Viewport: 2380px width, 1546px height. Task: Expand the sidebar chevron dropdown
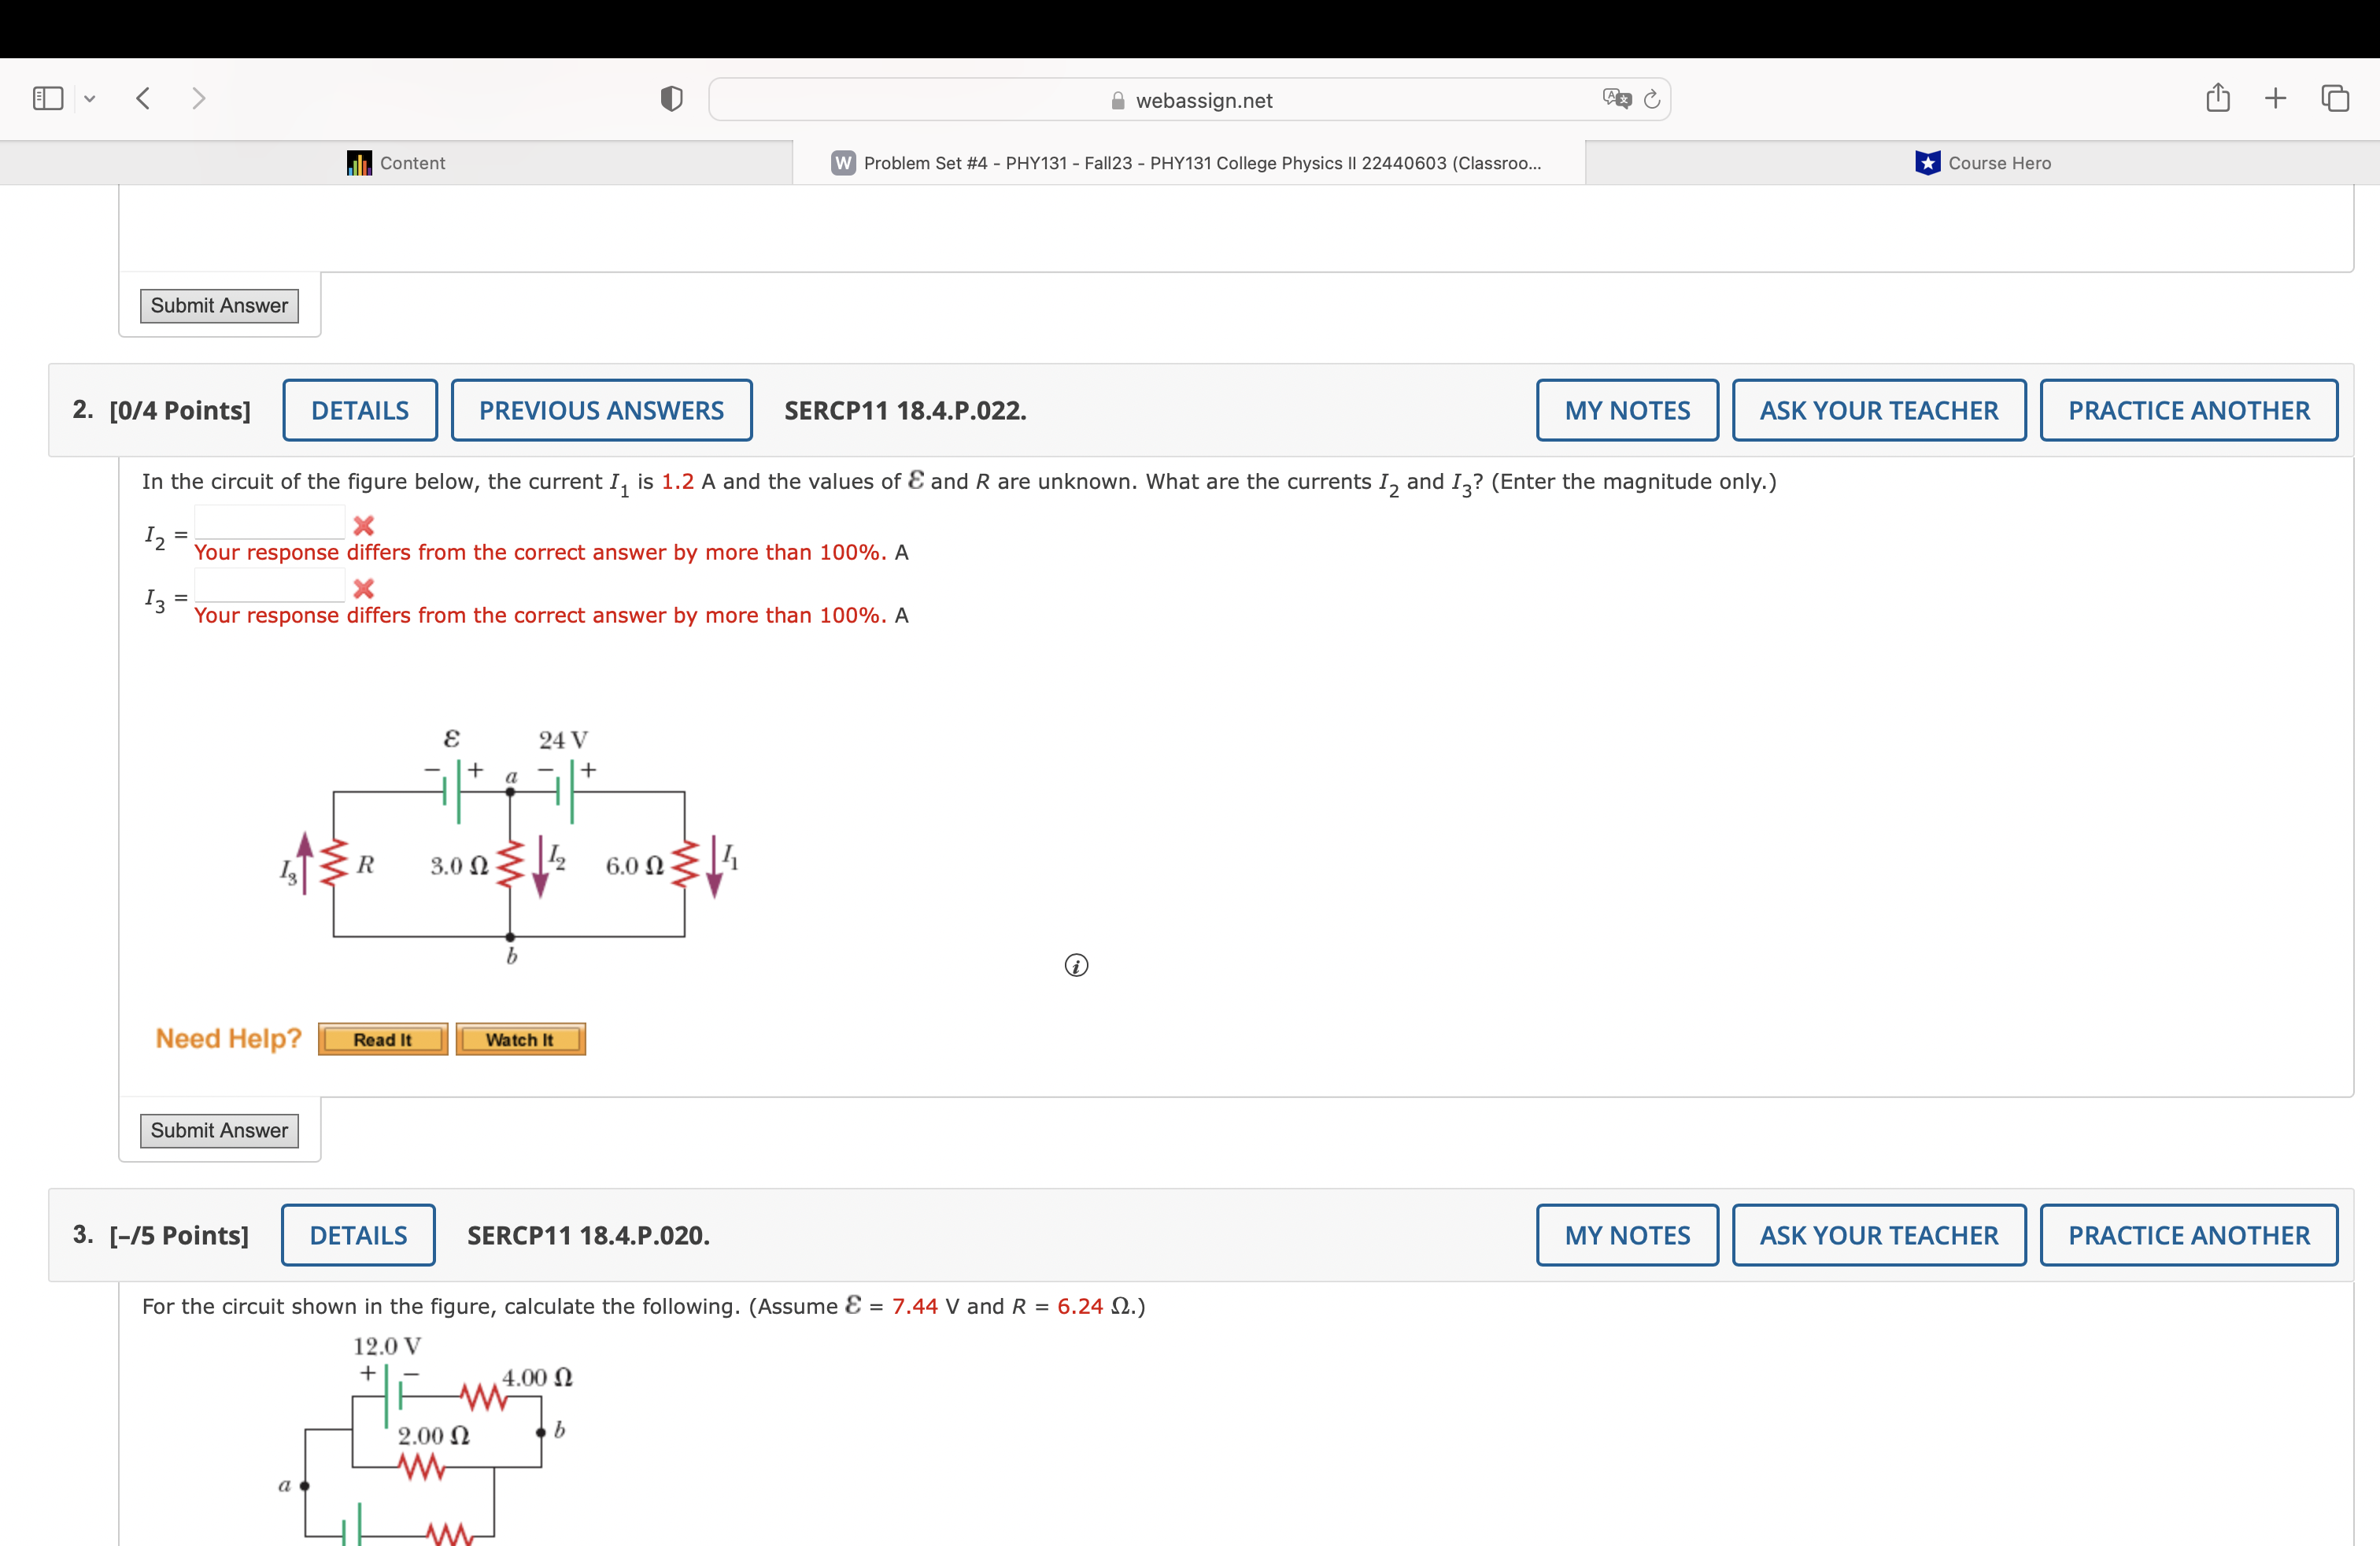[x=89, y=98]
